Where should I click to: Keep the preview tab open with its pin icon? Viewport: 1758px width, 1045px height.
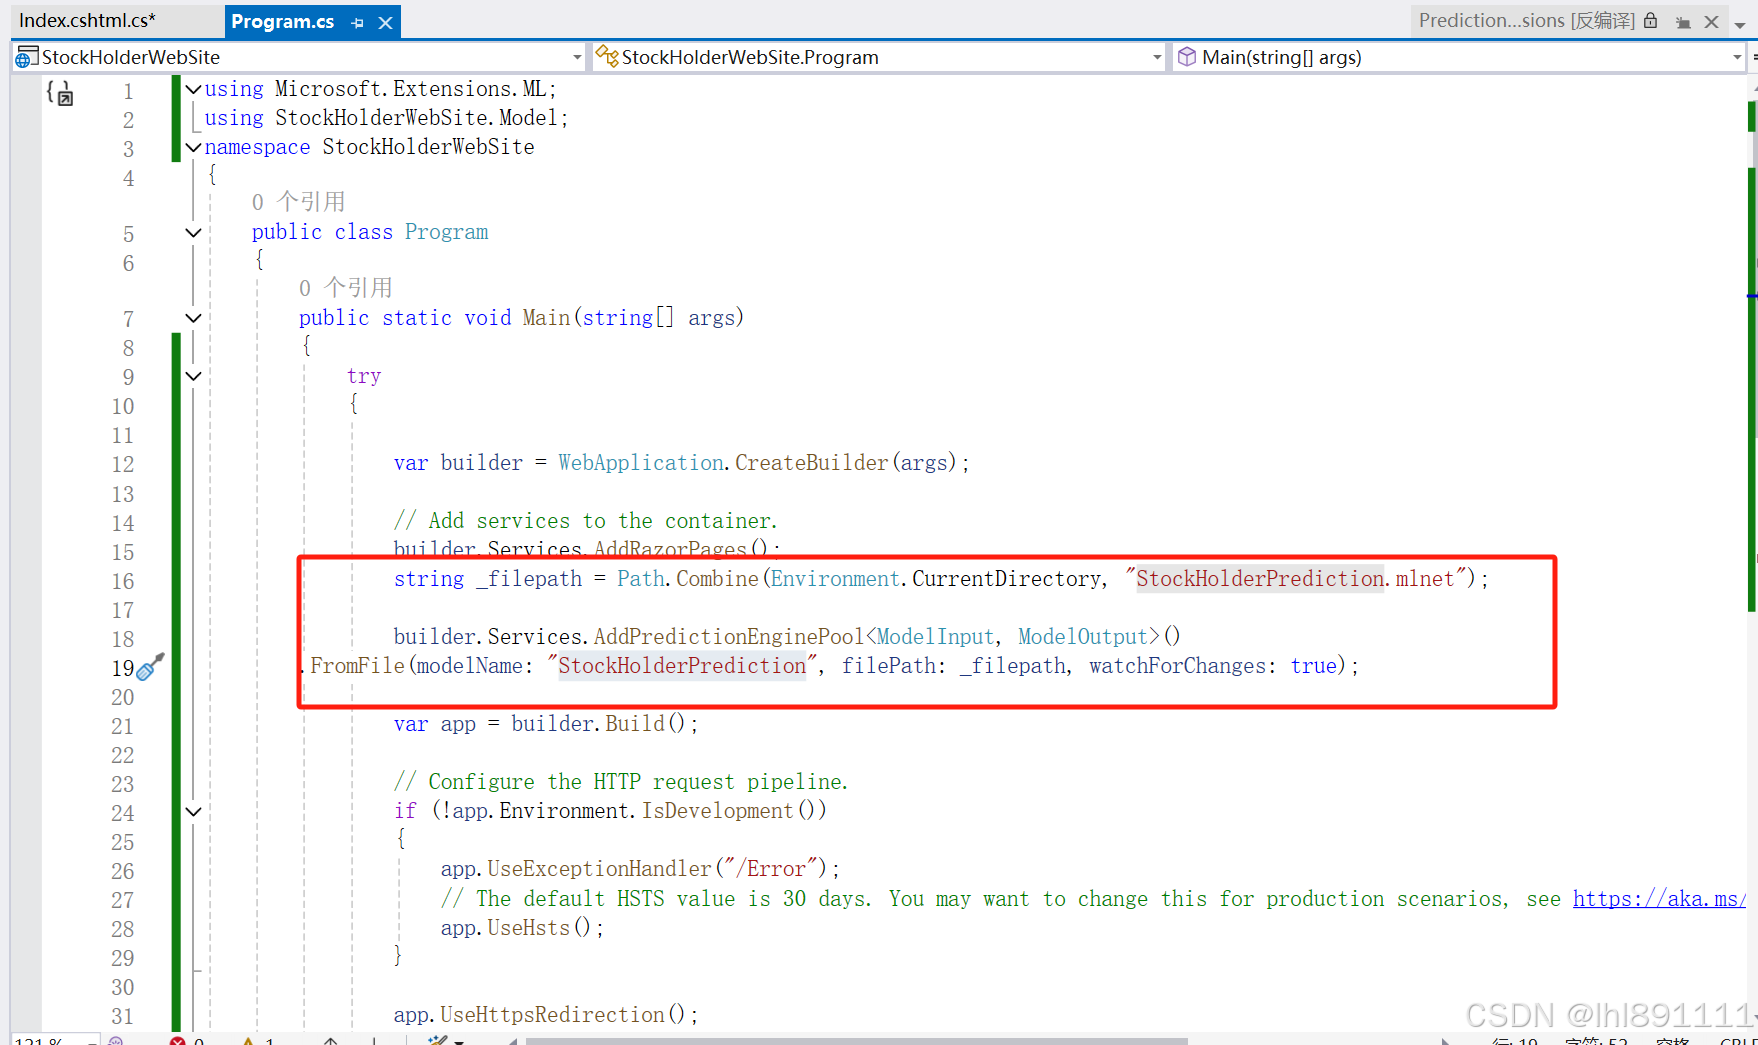coord(1683,22)
